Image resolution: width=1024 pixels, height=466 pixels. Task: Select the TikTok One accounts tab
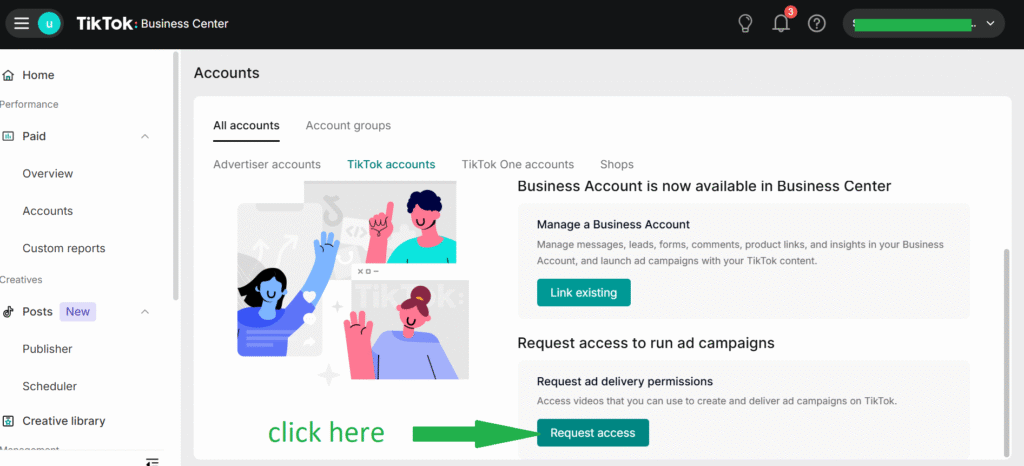coord(517,164)
